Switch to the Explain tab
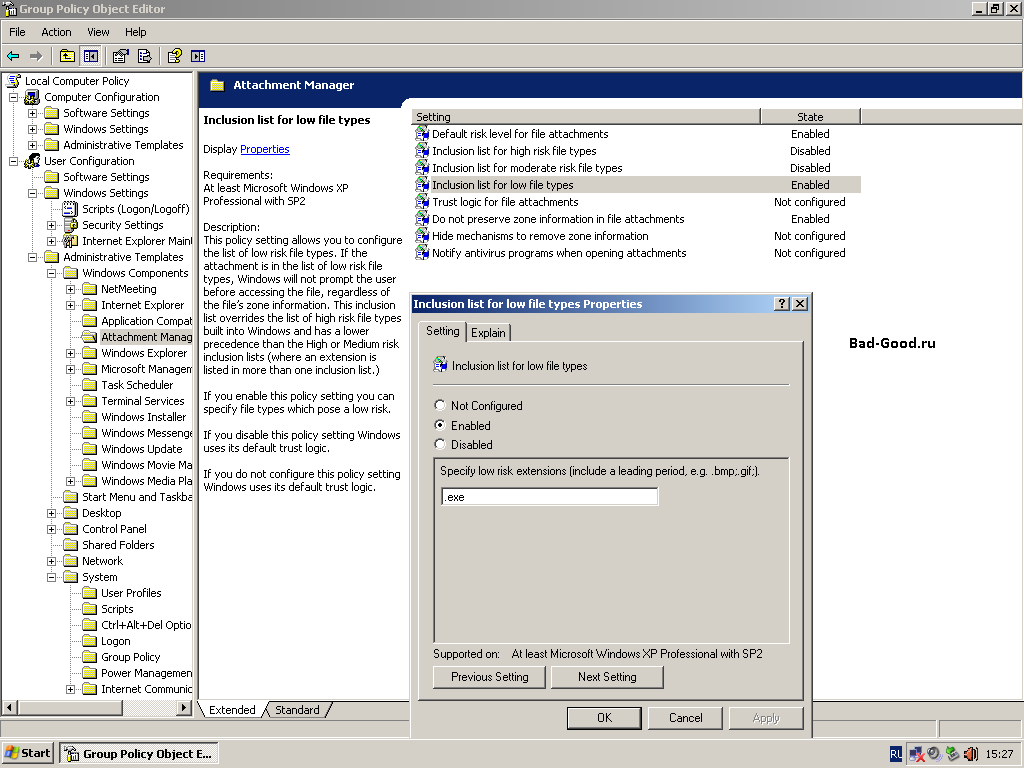1024x768 pixels. (488, 332)
